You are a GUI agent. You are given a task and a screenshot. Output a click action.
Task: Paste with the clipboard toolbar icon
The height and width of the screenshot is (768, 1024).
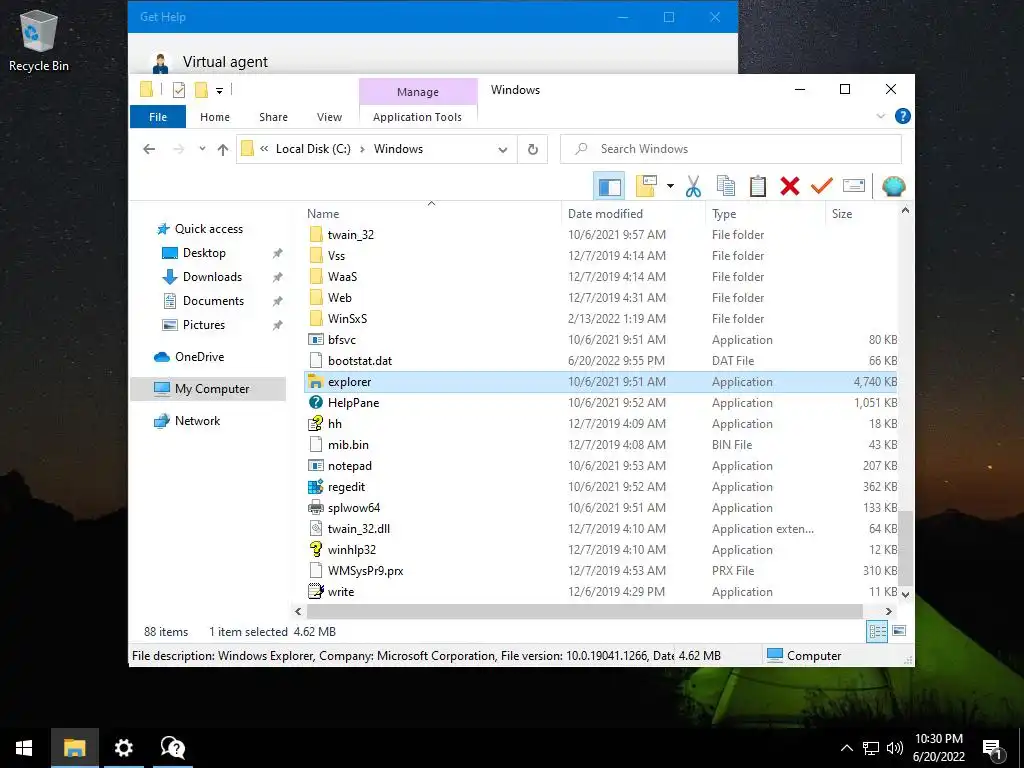(x=758, y=187)
